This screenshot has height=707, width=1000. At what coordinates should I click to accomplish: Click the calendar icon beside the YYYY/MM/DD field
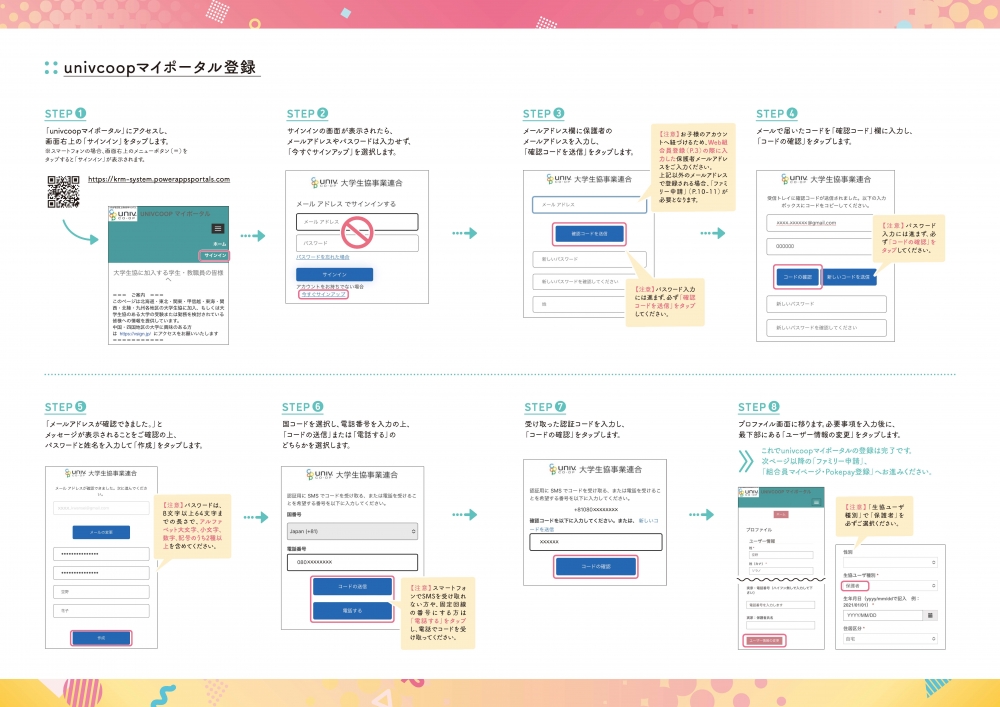click(x=929, y=616)
